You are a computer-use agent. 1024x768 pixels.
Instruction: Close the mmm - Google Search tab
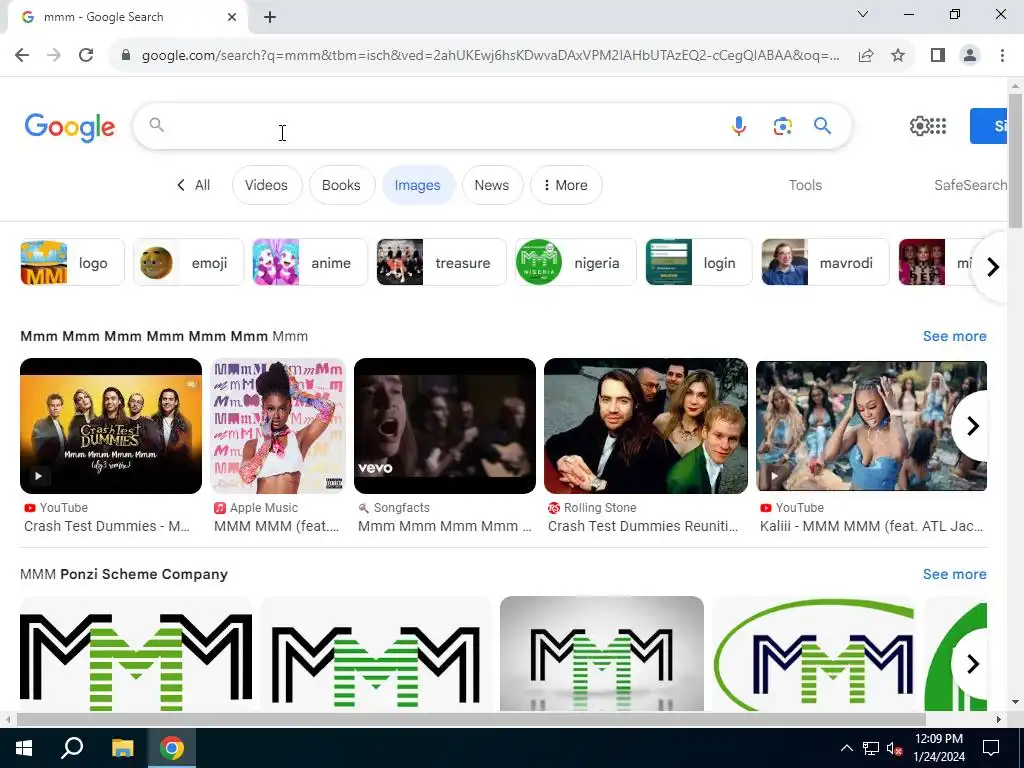pos(232,18)
